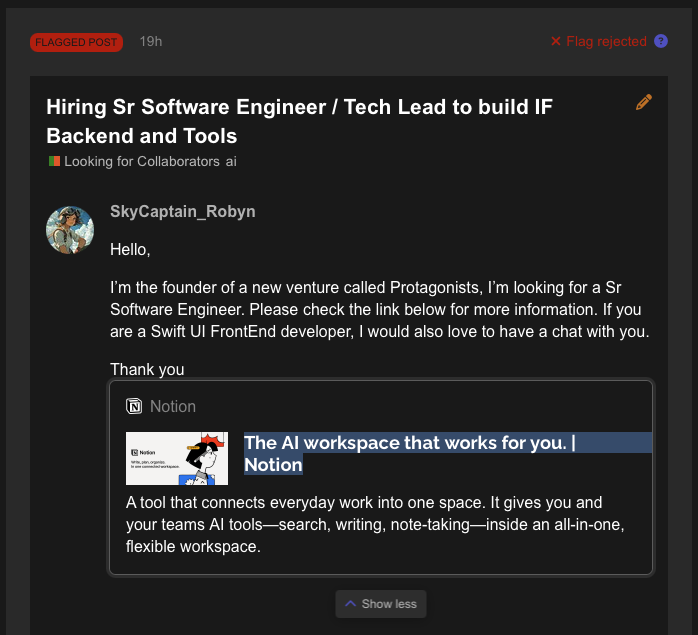The height and width of the screenshot is (635, 698).
Task: Open the Looking for Collaborators category
Action: (141, 161)
